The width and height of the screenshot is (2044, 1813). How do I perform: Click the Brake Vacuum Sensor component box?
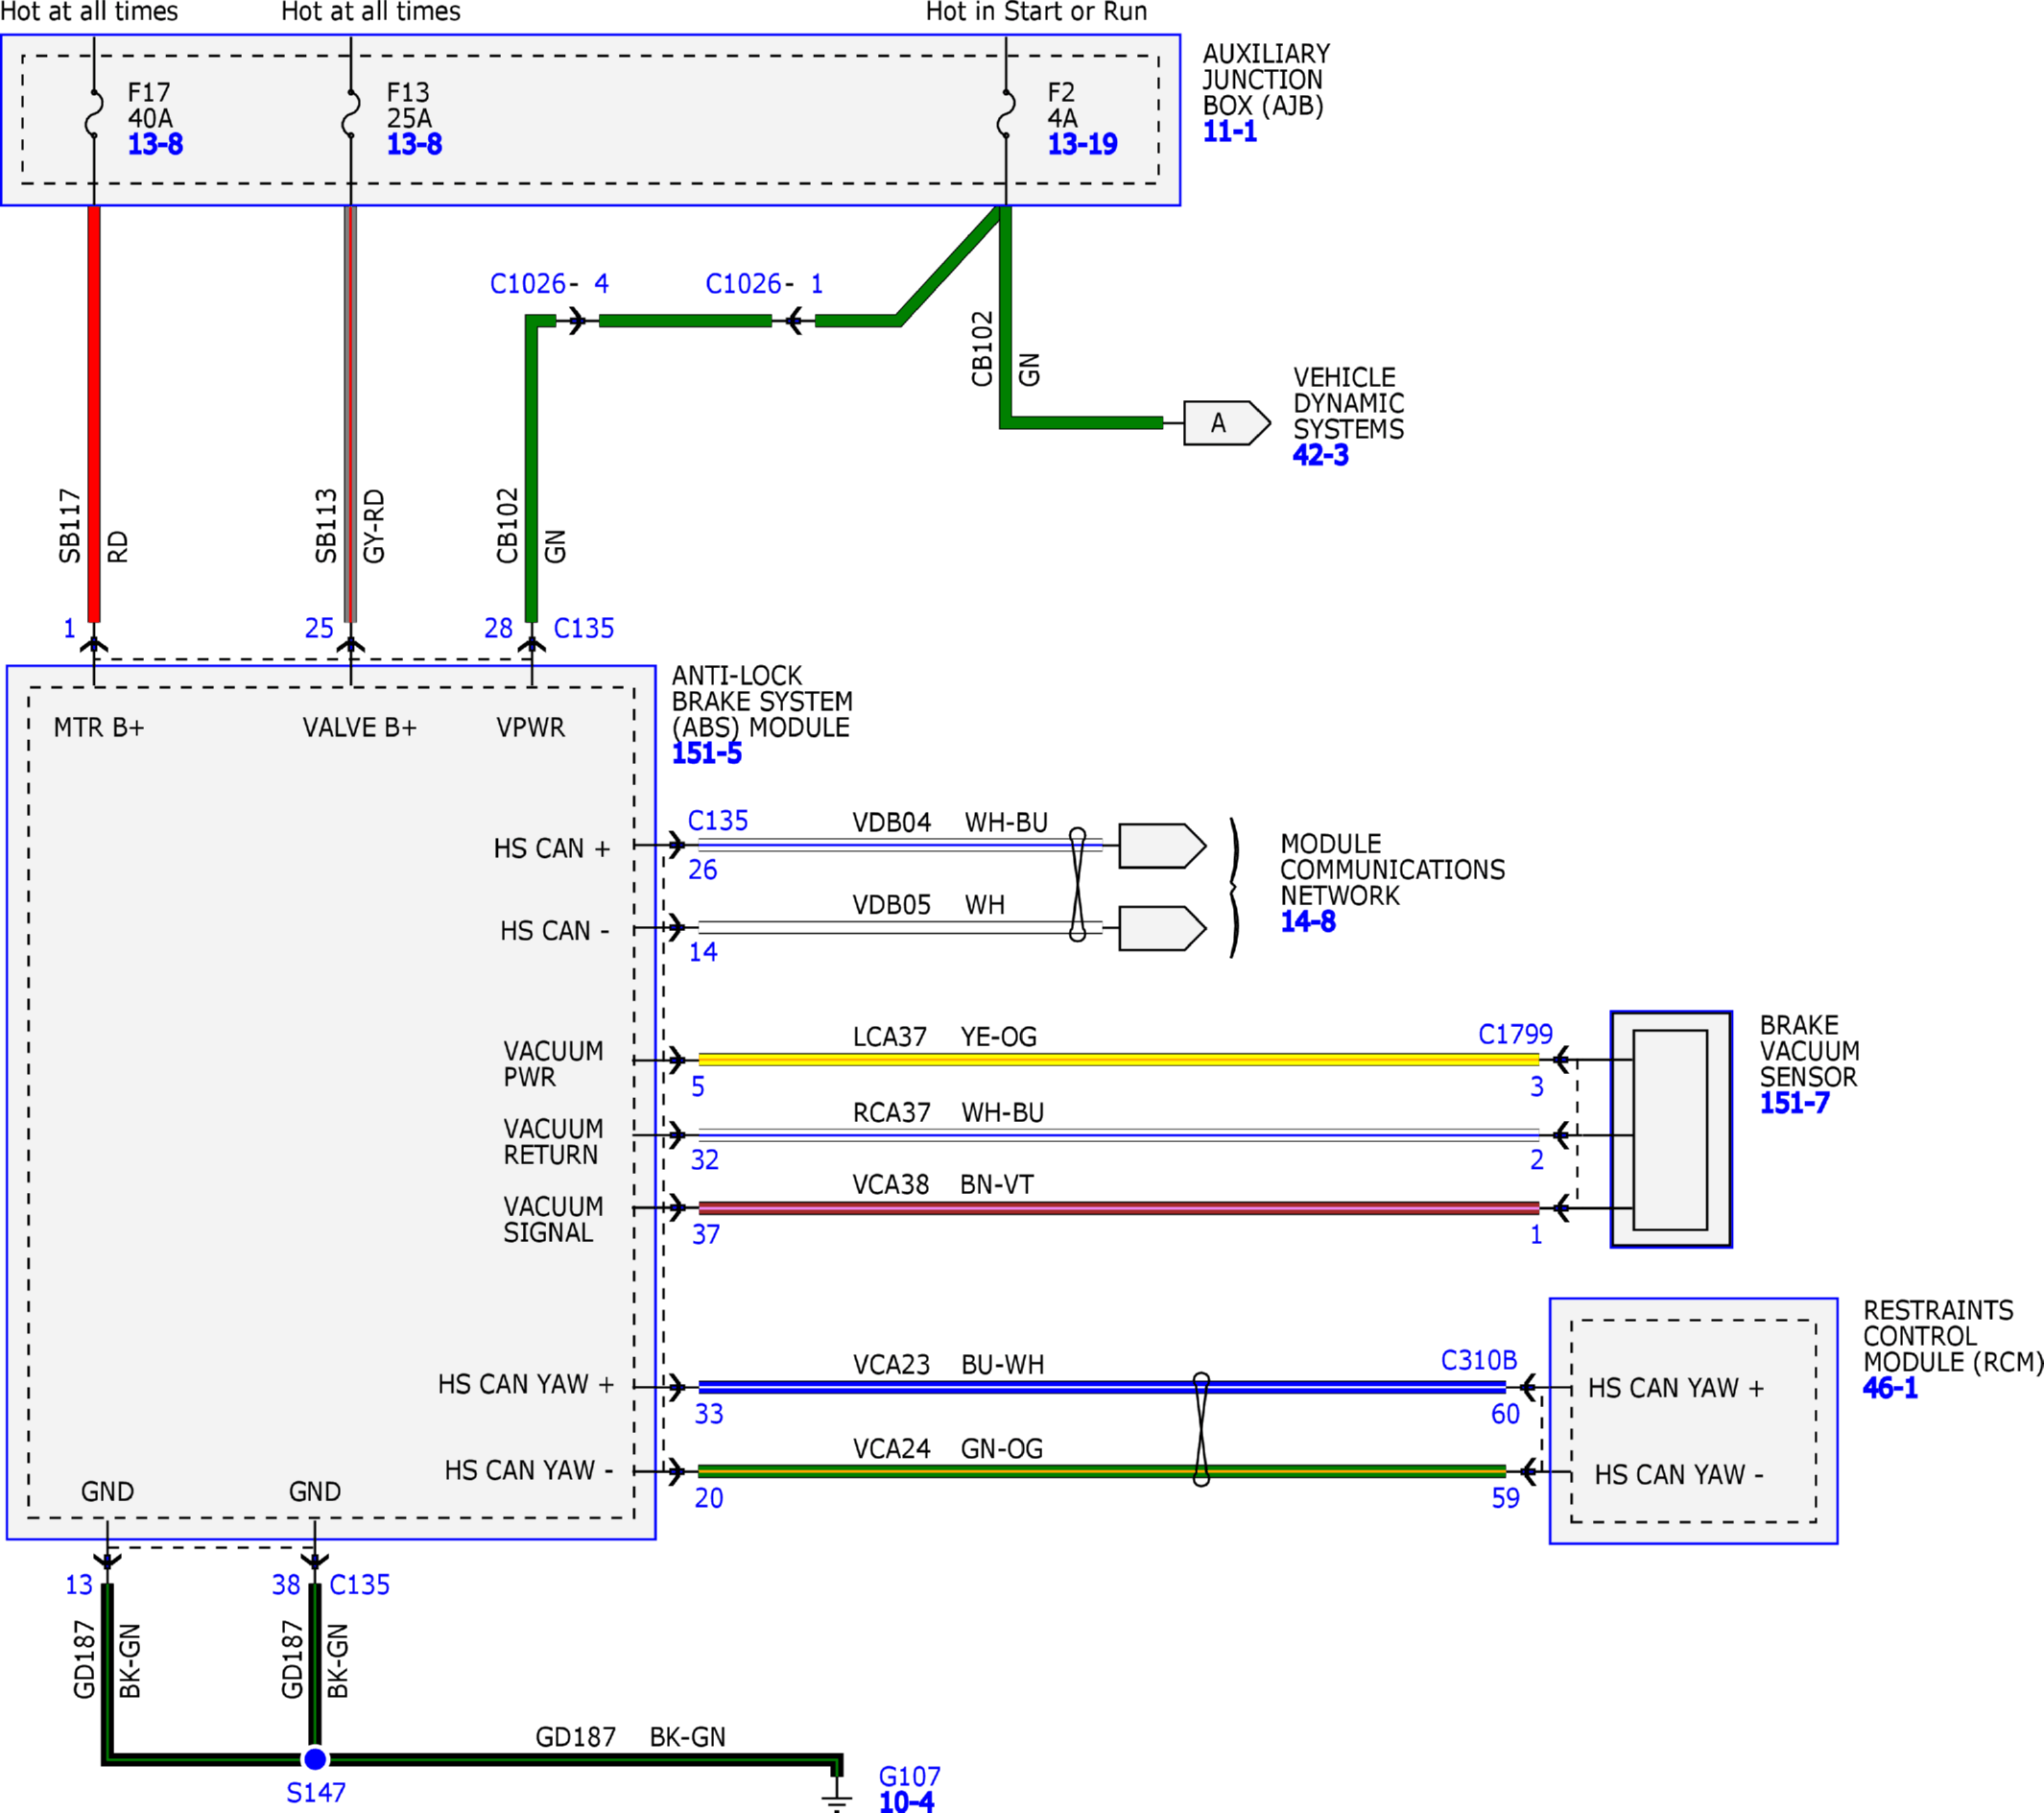click(x=1671, y=1129)
